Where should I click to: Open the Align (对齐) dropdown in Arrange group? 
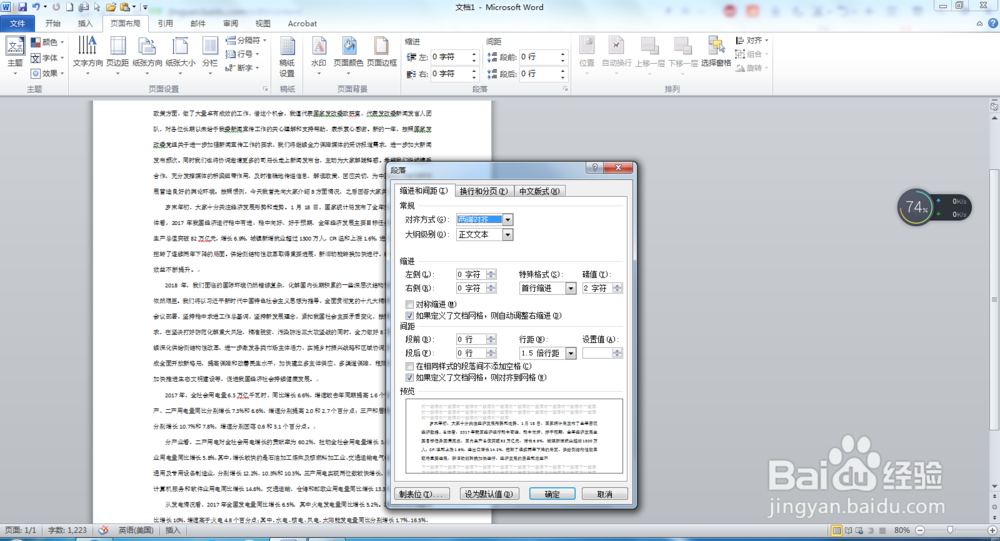(x=752, y=40)
